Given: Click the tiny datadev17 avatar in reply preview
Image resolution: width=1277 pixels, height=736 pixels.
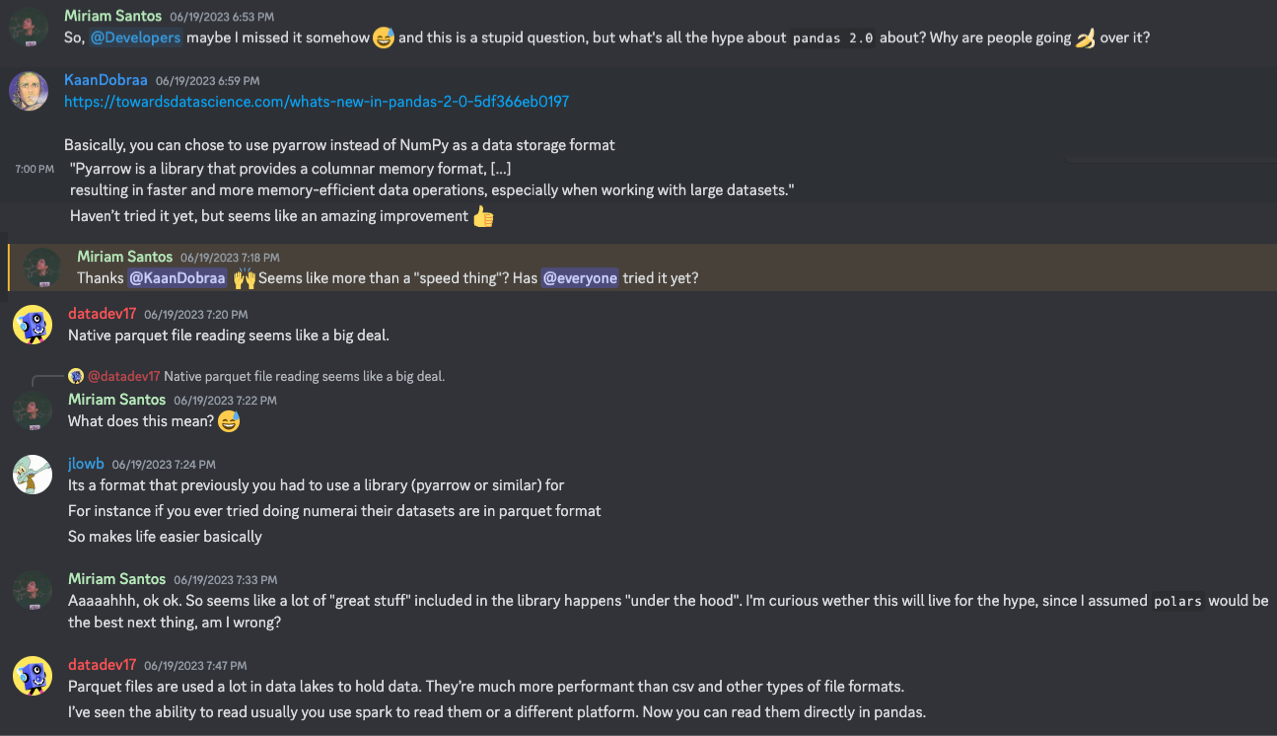Looking at the screenshot, I should tap(76, 377).
